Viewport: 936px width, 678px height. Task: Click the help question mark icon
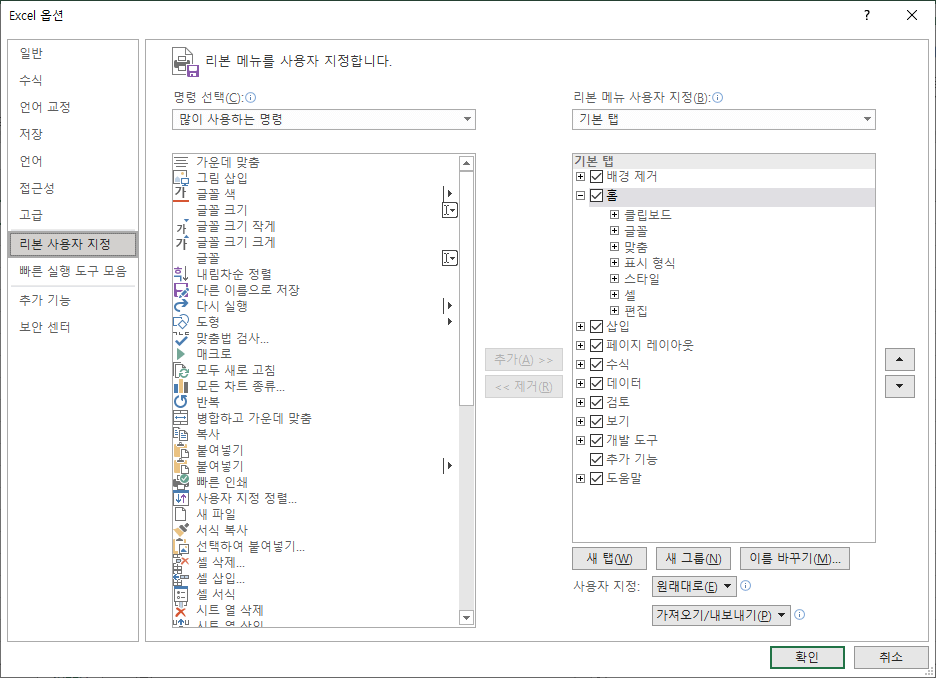(x=867, y=15)
